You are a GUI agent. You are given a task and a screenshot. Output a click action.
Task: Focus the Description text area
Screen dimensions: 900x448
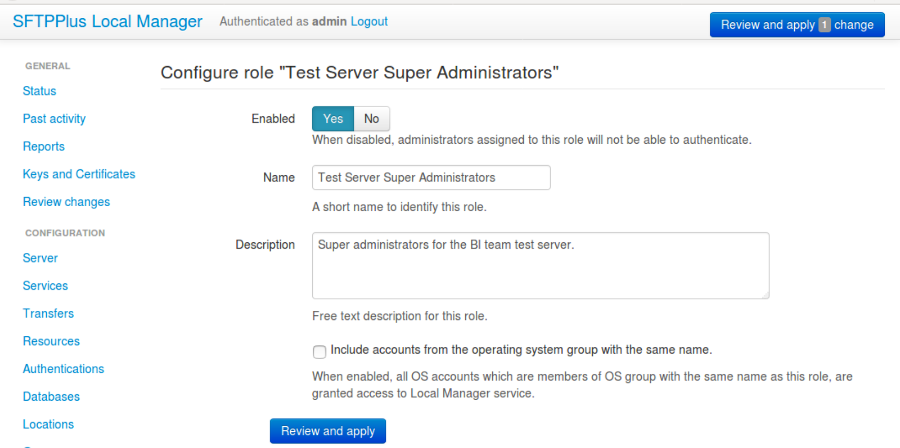[x=540, y=265]
